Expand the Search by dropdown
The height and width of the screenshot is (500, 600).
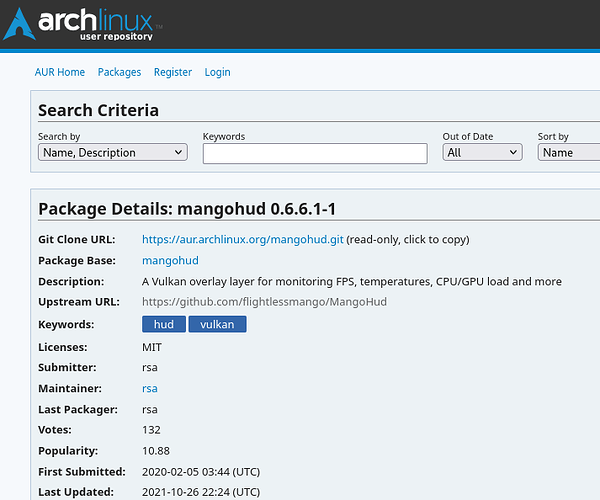(x=113, y=152)
